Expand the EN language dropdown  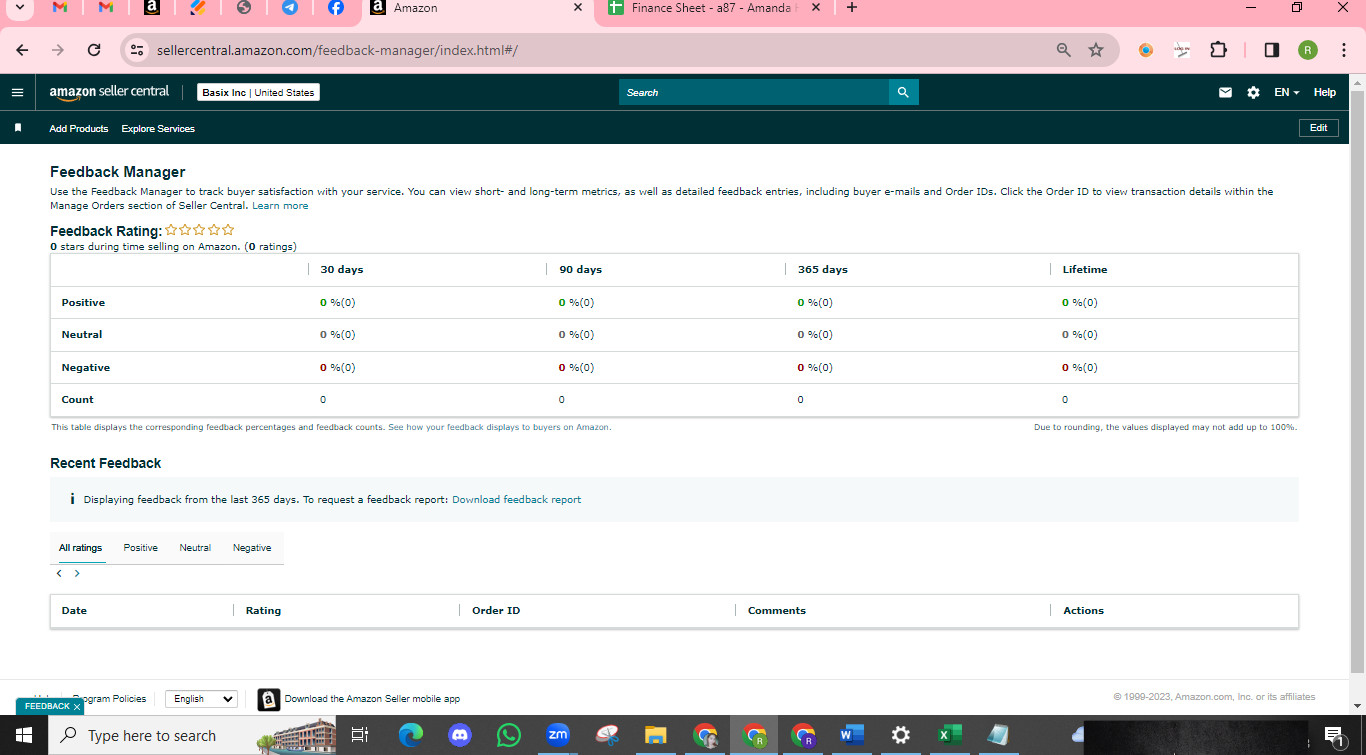click(x=1287, y=92)
